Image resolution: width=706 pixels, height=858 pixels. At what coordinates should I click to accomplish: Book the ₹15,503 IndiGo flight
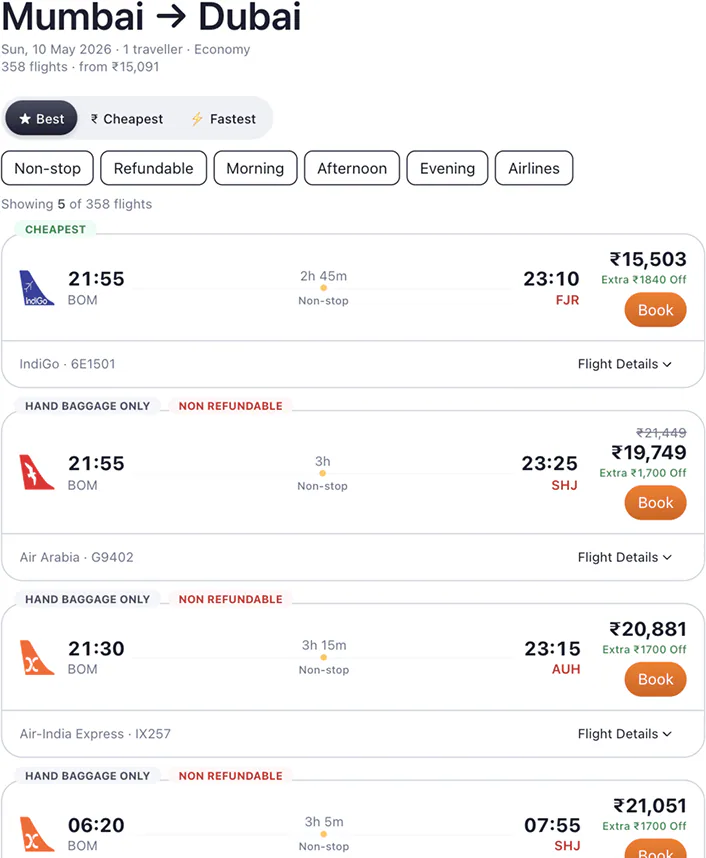point(655,310)
